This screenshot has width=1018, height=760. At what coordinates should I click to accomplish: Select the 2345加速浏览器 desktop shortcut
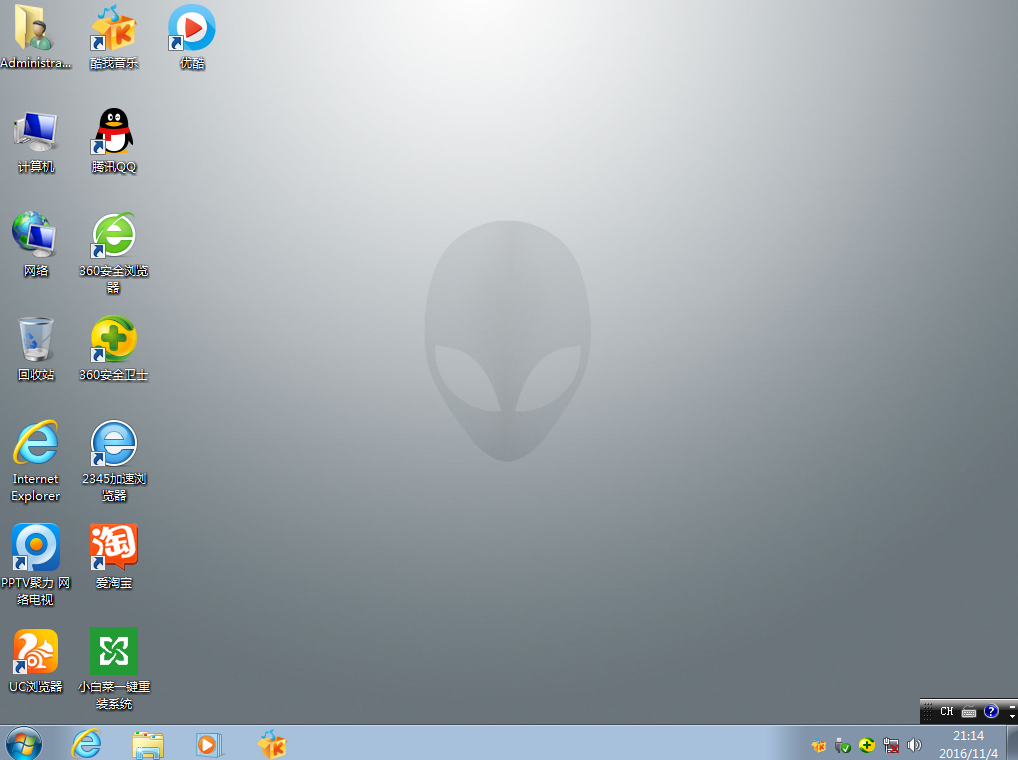tap(114, 461)
